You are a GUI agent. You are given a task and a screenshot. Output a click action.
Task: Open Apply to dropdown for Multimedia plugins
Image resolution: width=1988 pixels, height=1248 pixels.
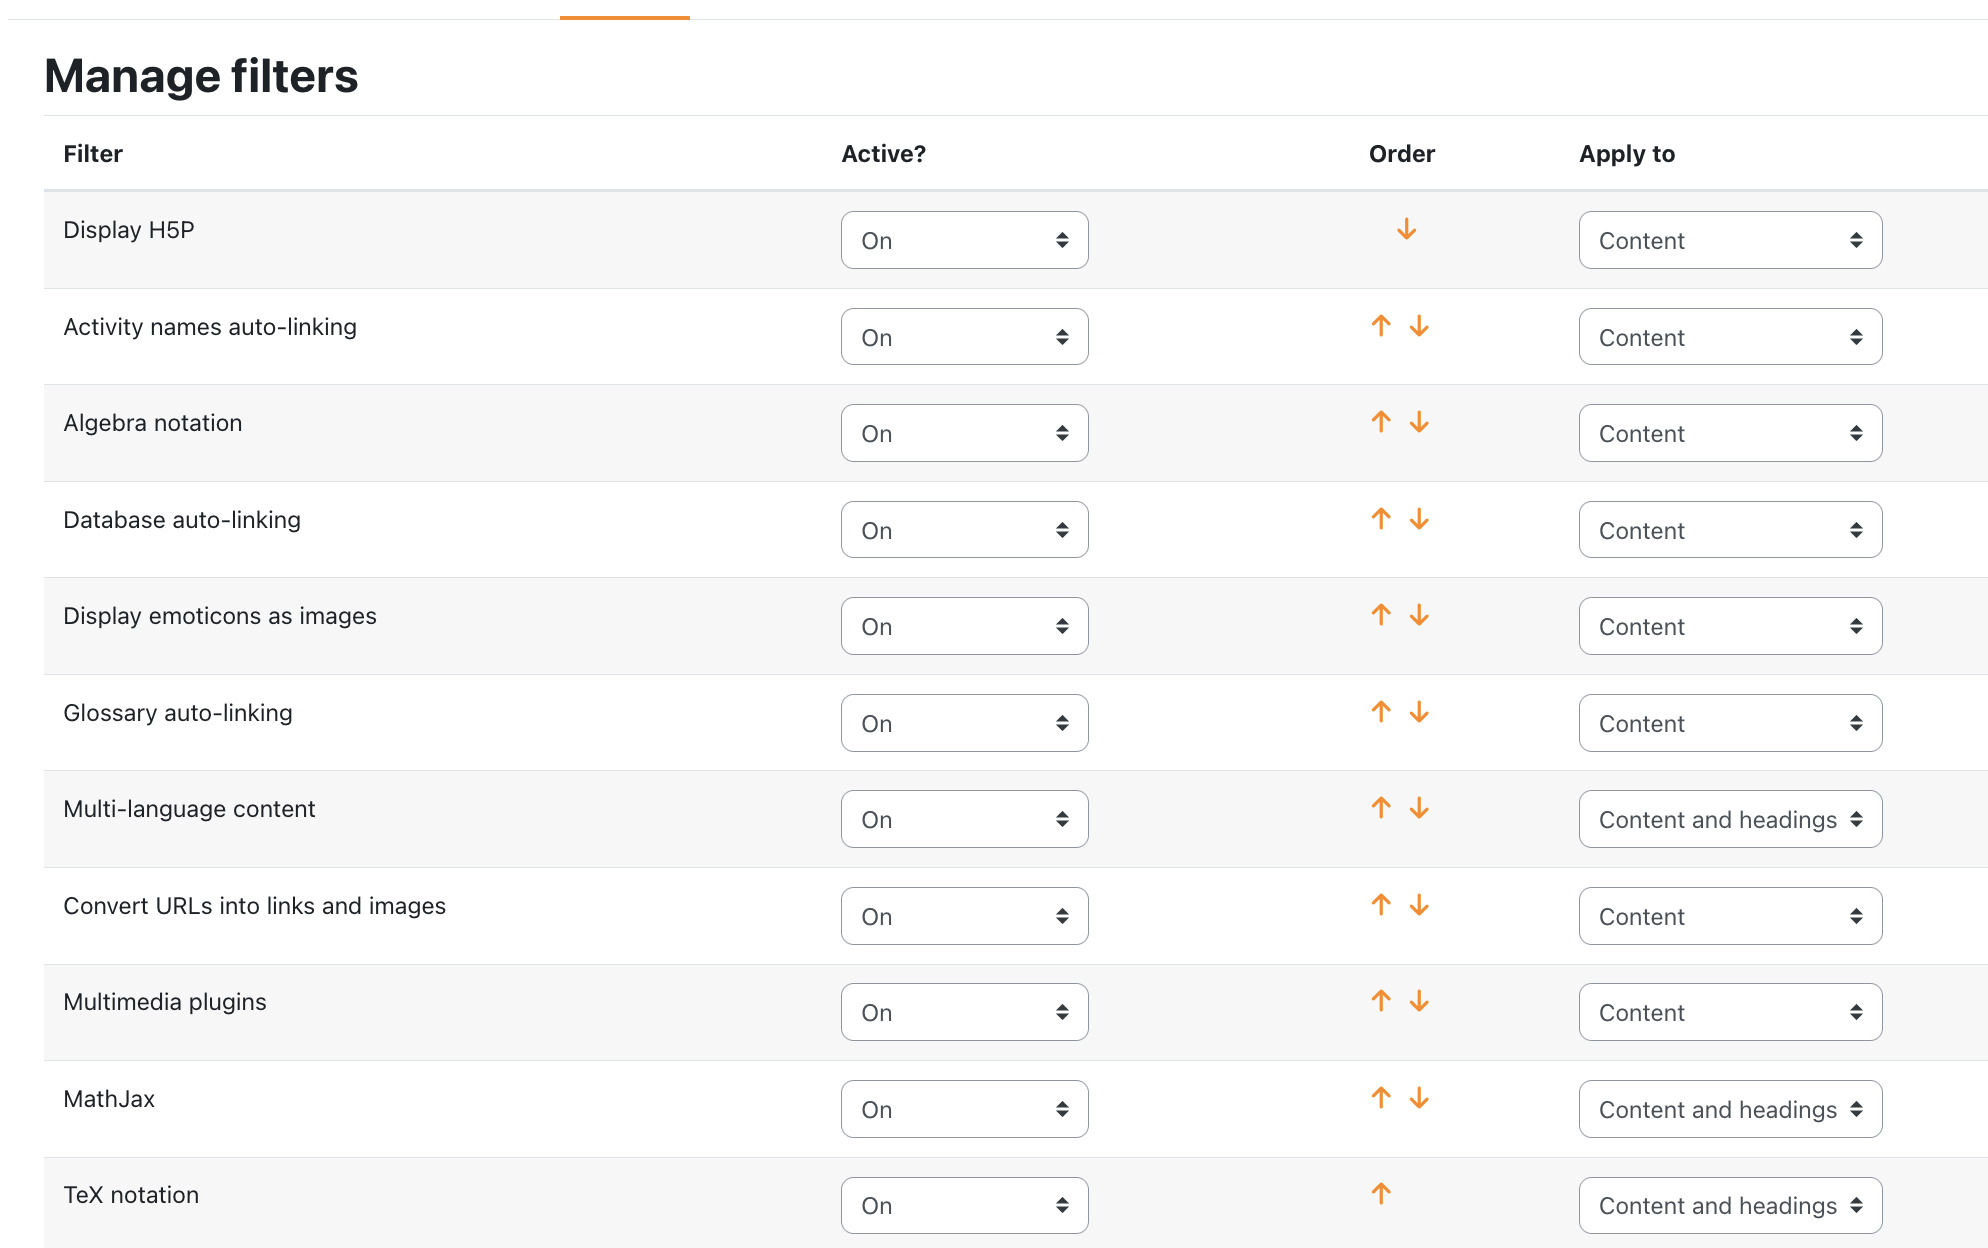click(1730, 1012)
